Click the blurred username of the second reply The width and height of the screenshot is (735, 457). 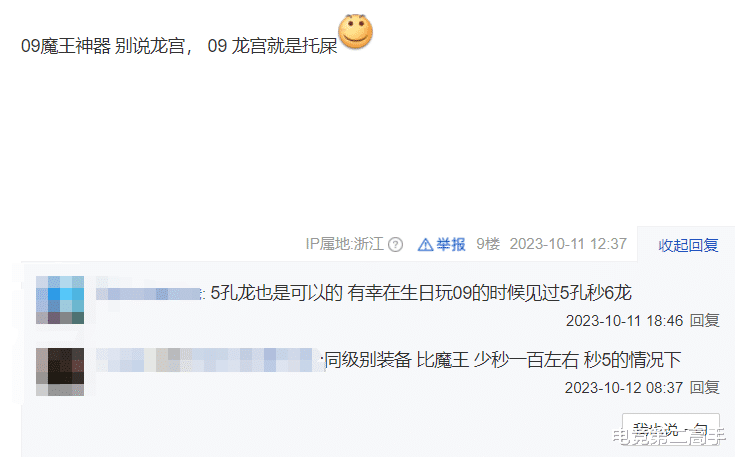click(209, 360)
